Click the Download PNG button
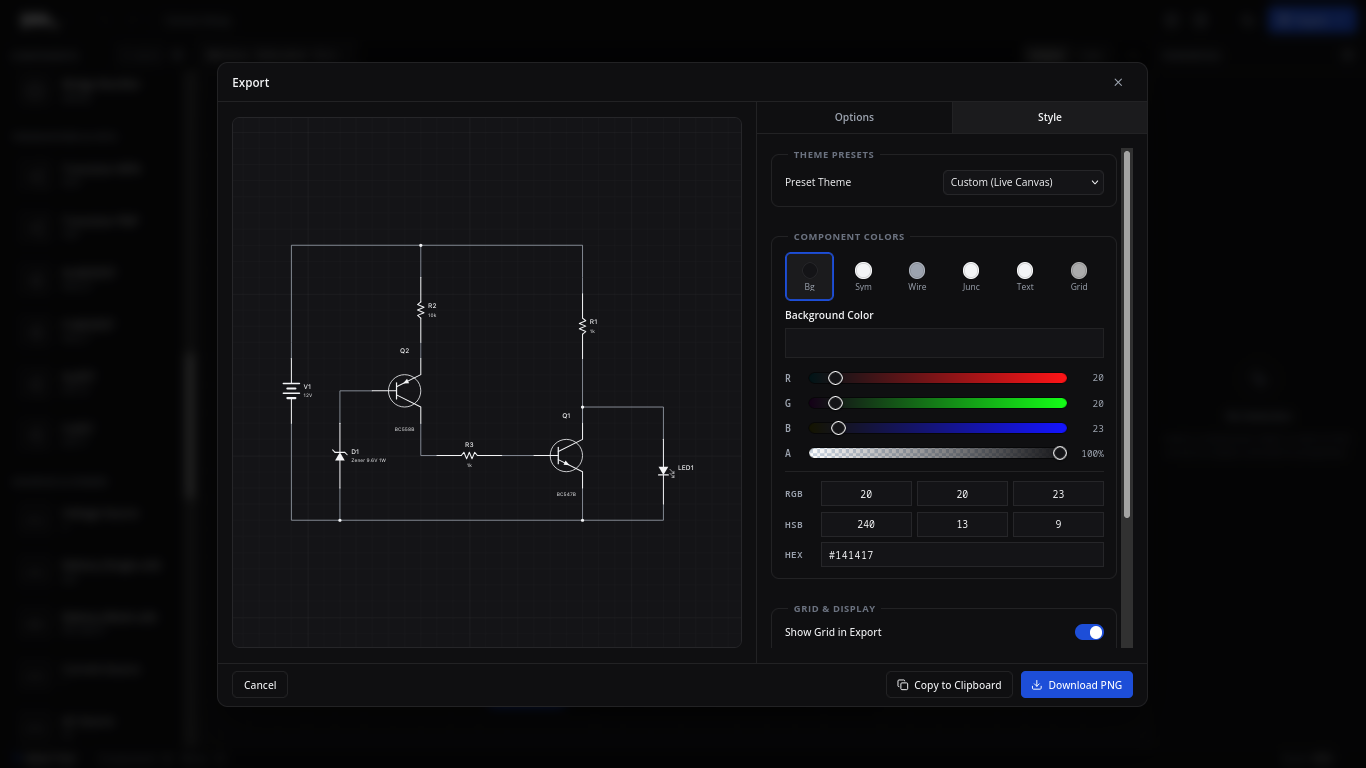The height and width of the screenshot is (768, 1366). tap(1077, 685)
